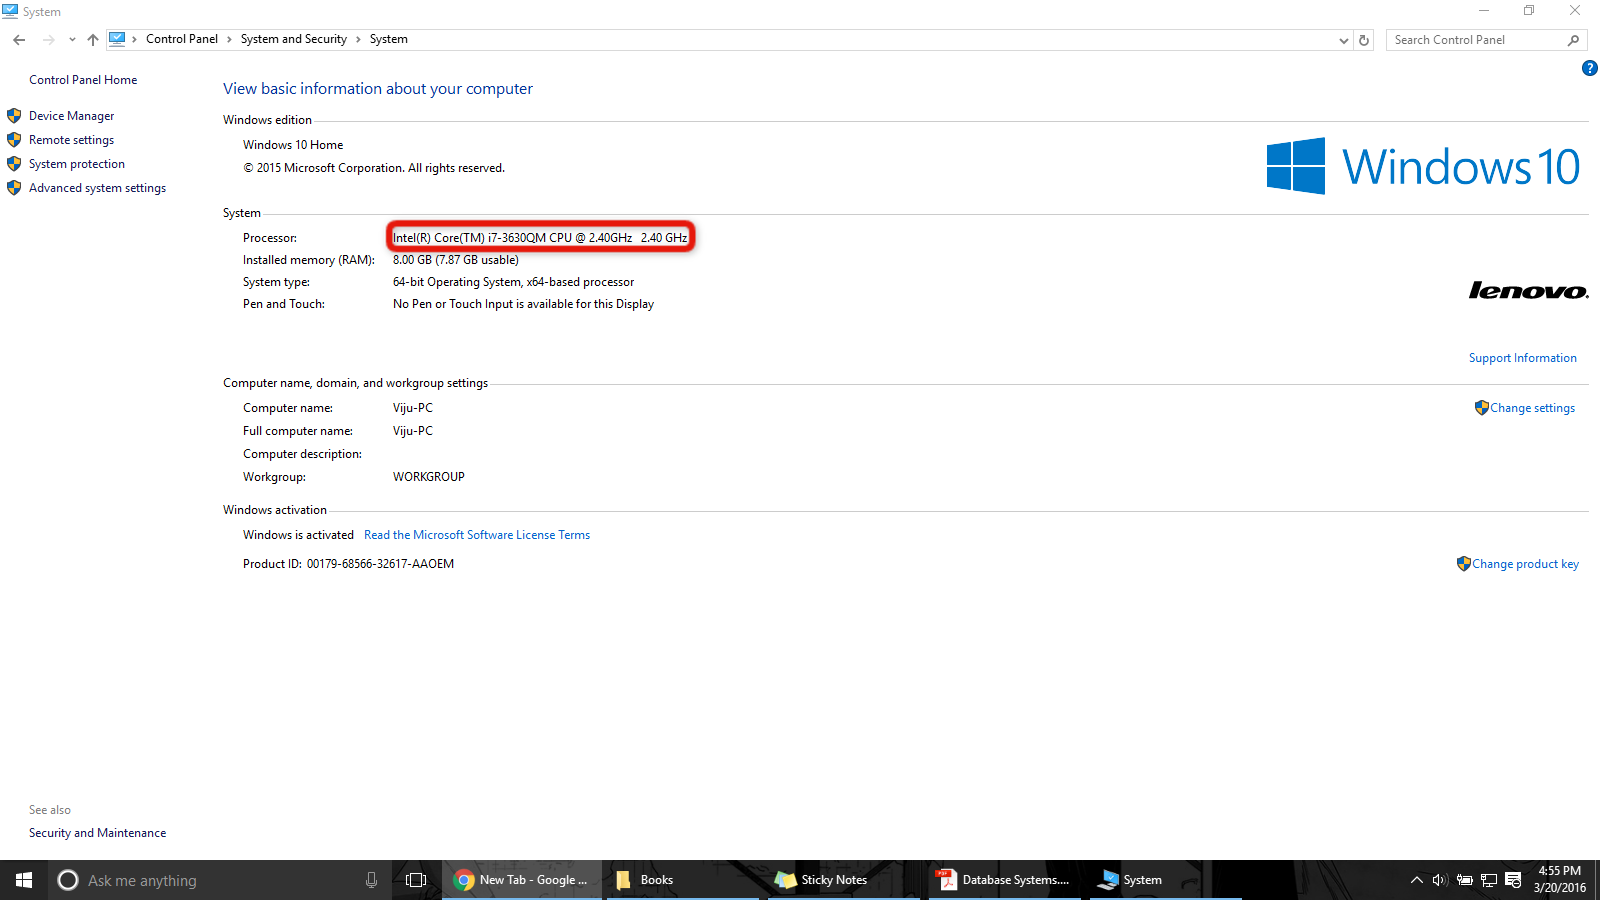Expand chevron after System and Security breadcrumb
This screenshot has height=900, width=1600.
coord(358,40)
